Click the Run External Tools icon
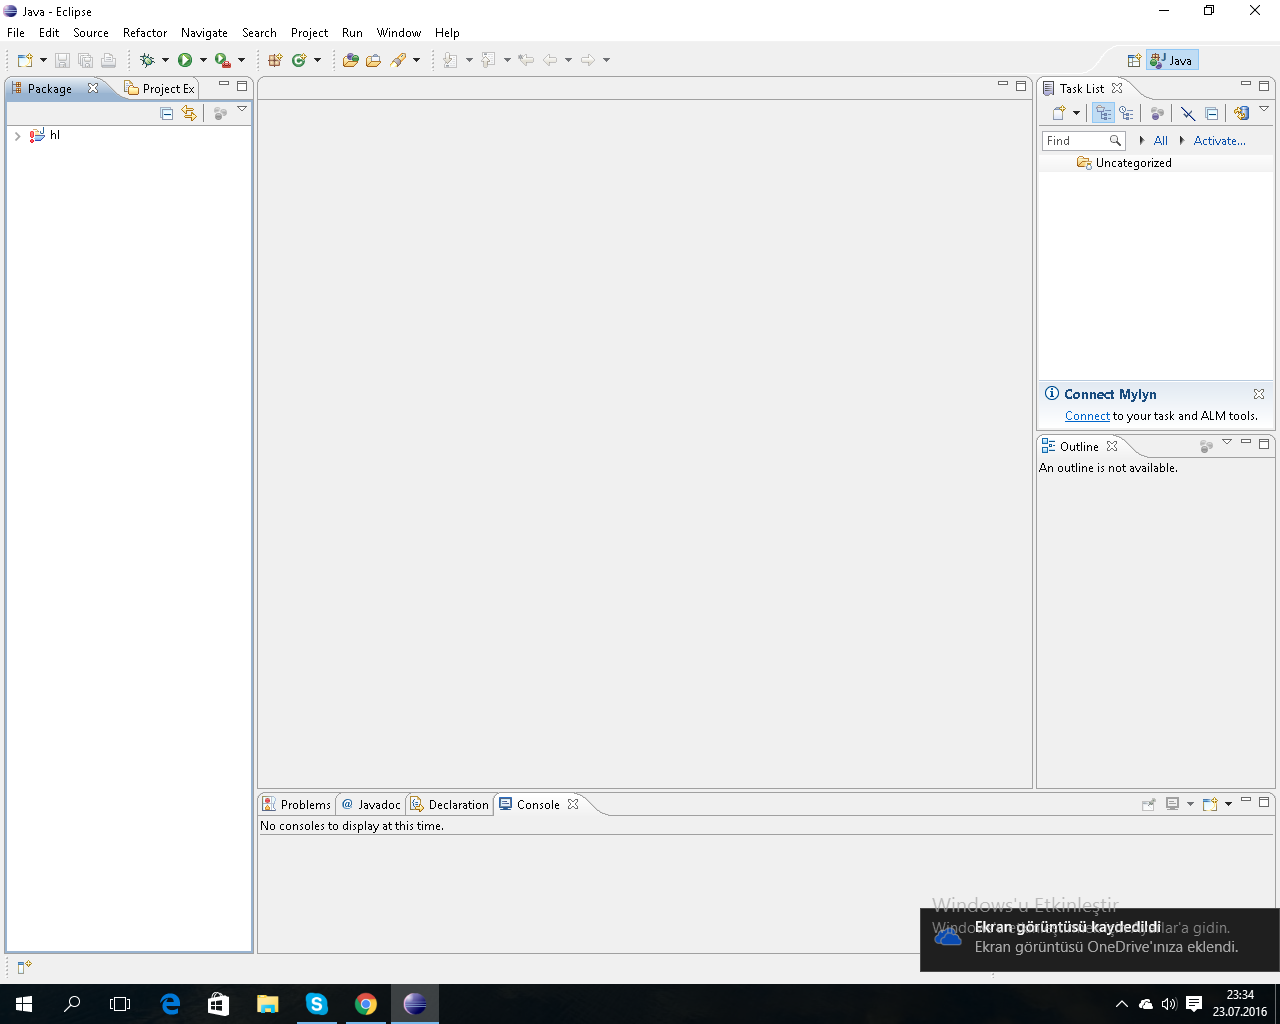Image resolution: width=1280 pixels, height=1024 pixels. coord(223,60)
